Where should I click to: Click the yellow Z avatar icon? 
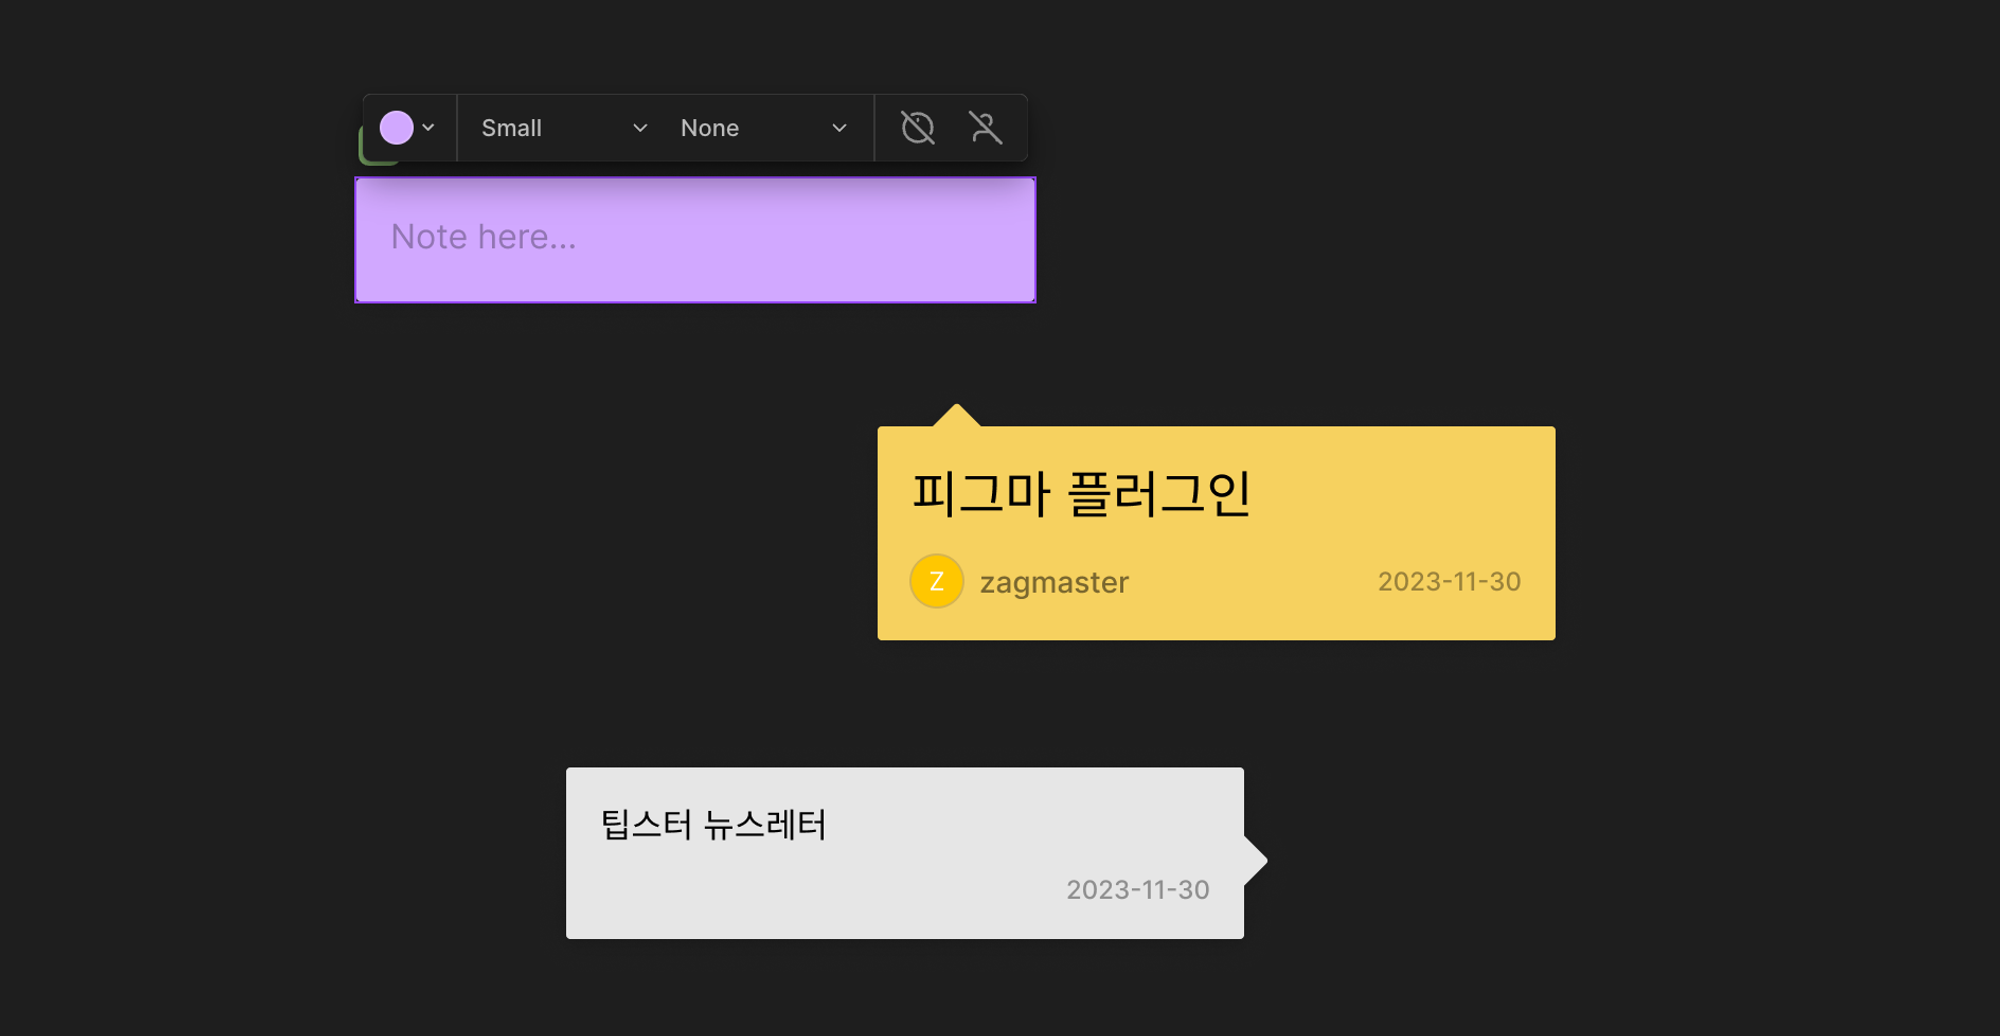coord(936,581)
